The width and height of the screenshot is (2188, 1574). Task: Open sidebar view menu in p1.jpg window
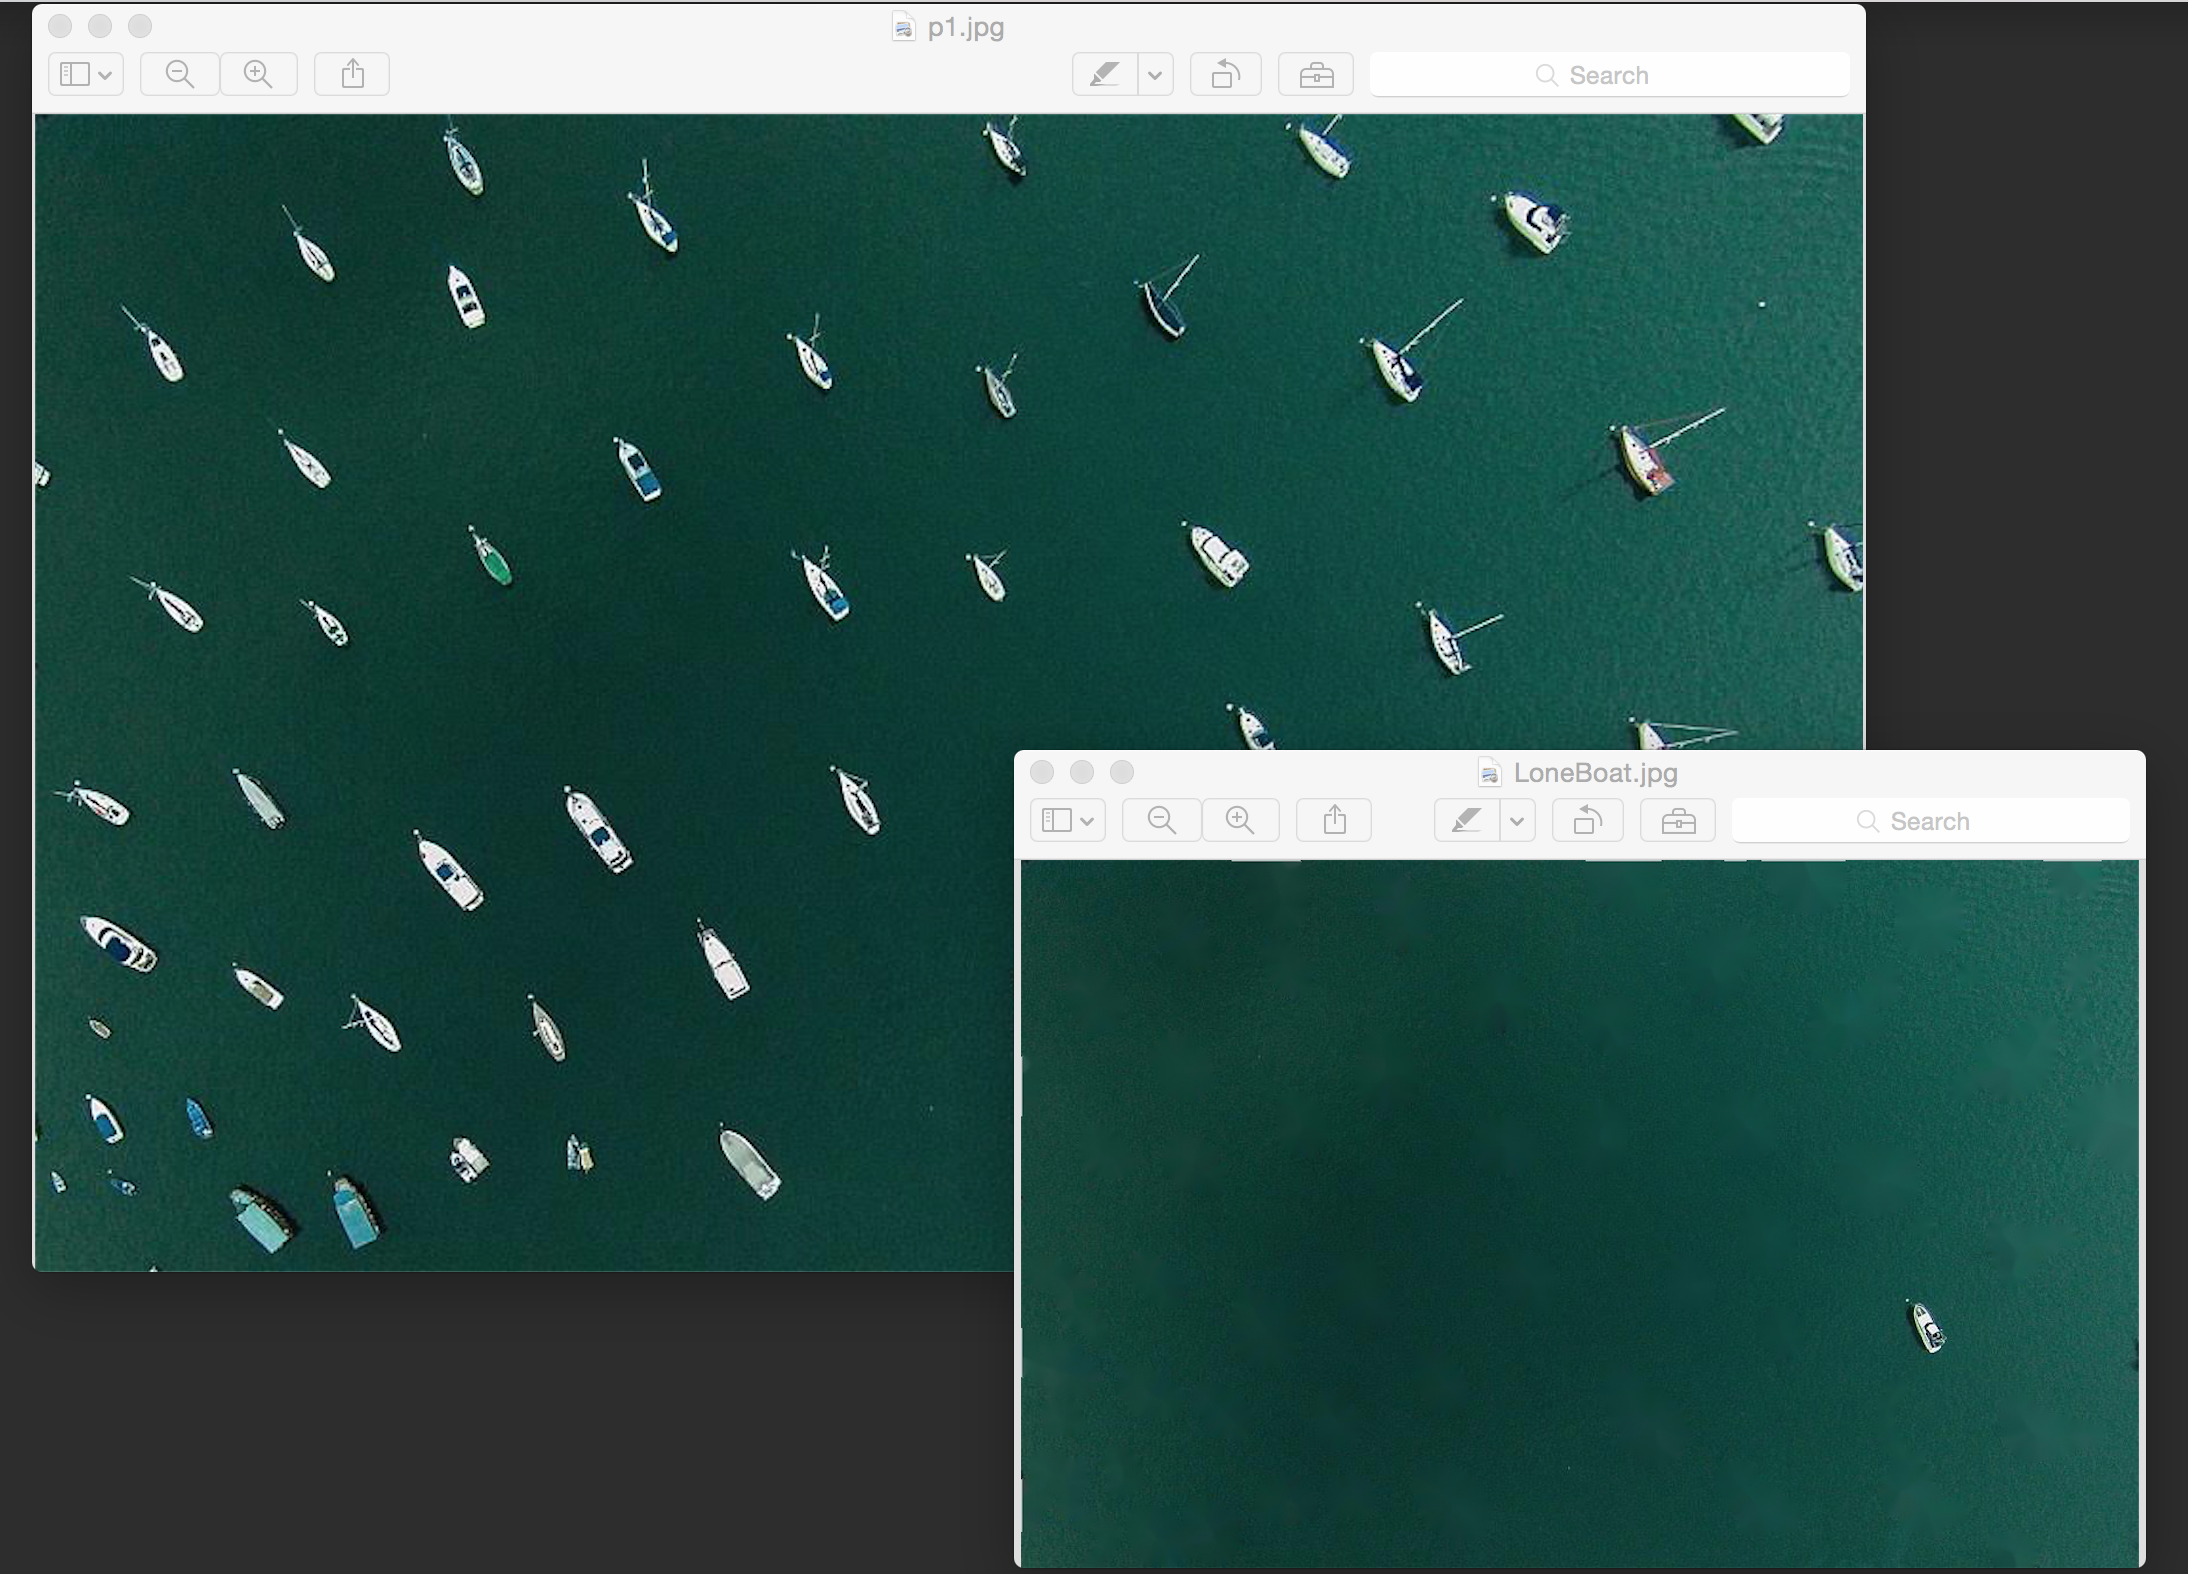86,74
